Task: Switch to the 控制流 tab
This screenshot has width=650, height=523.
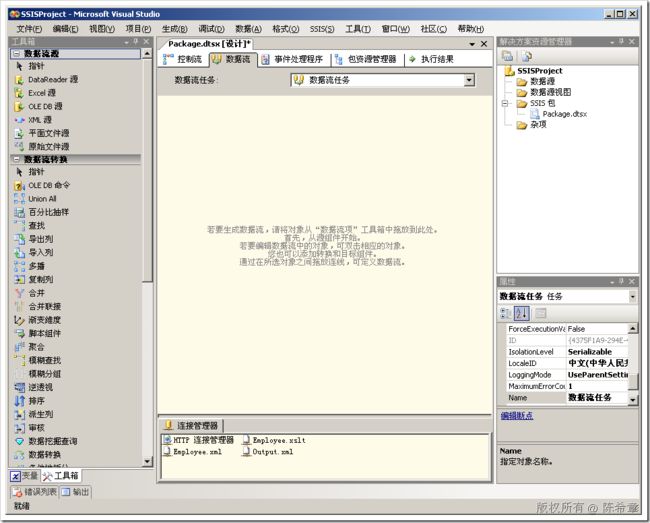Action: coord(183,59)
